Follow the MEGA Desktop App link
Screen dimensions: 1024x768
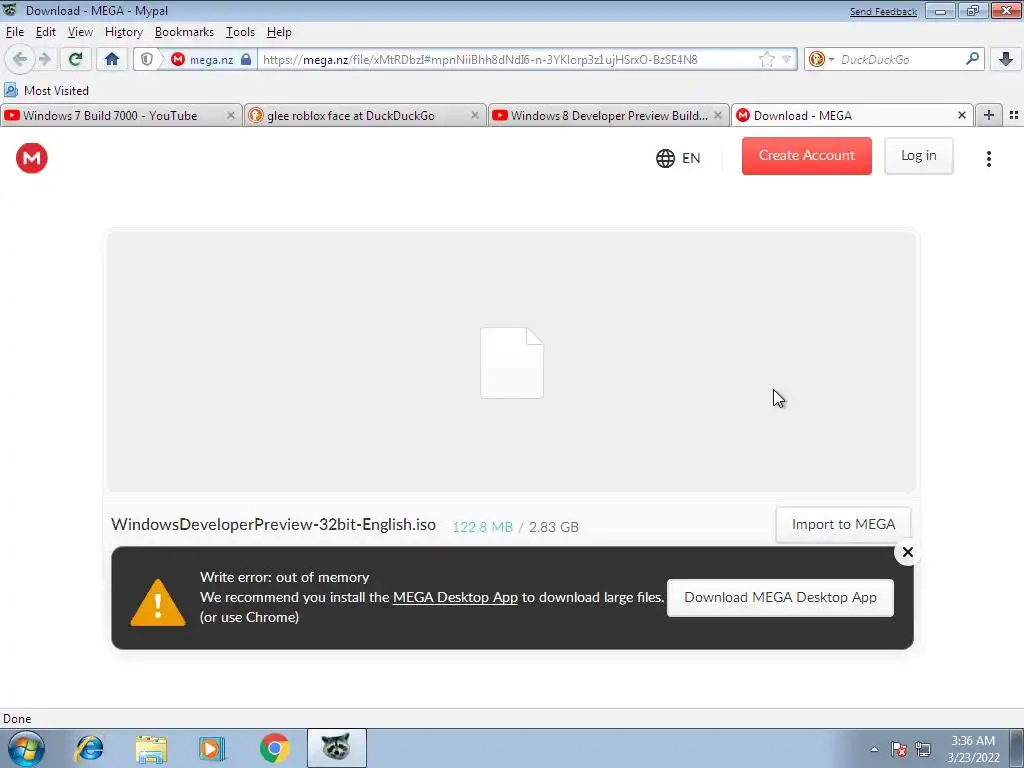(x=455, y=598)
